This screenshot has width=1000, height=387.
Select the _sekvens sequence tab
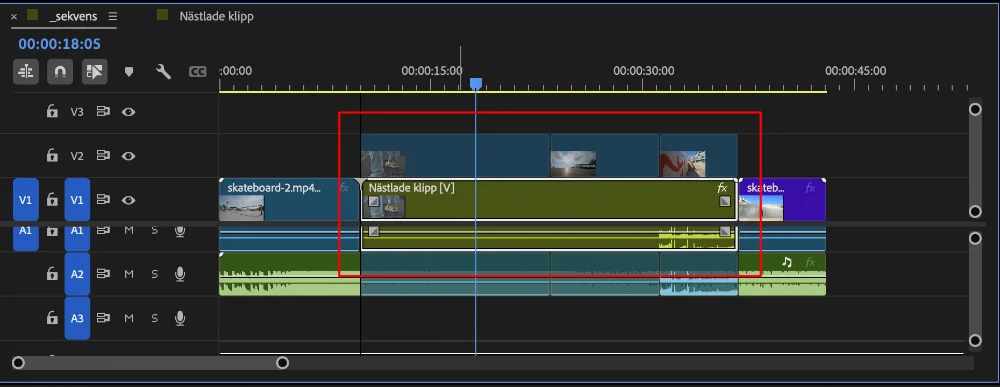(73, 17)
